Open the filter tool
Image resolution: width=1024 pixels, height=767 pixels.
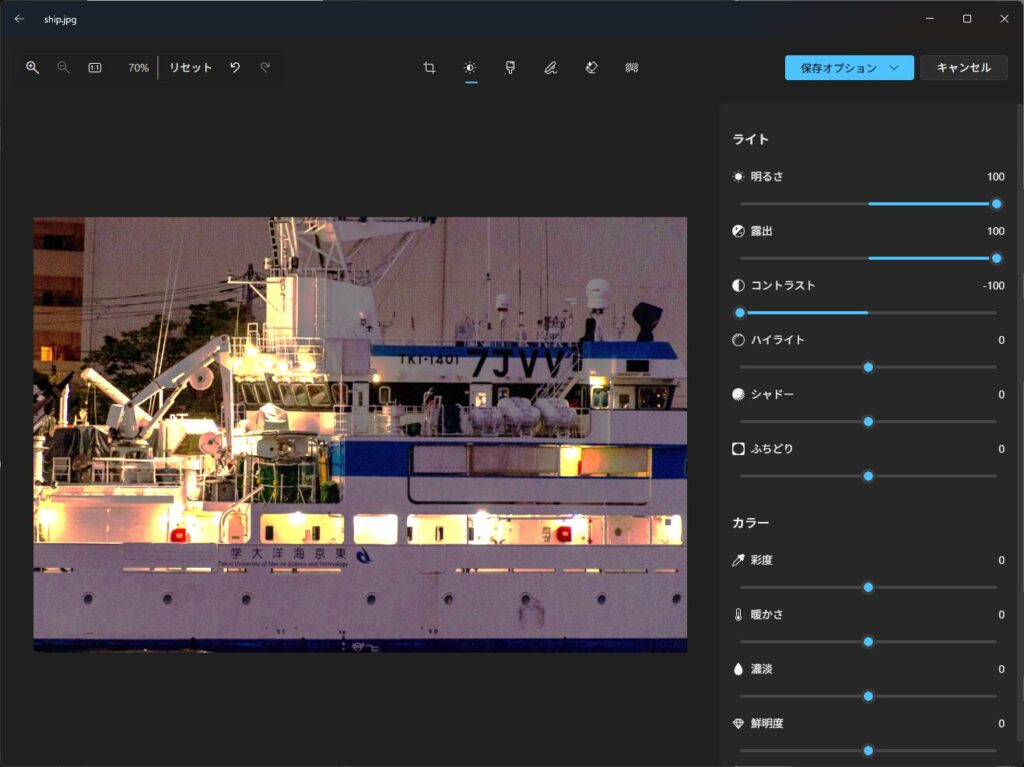coord(510,67)
